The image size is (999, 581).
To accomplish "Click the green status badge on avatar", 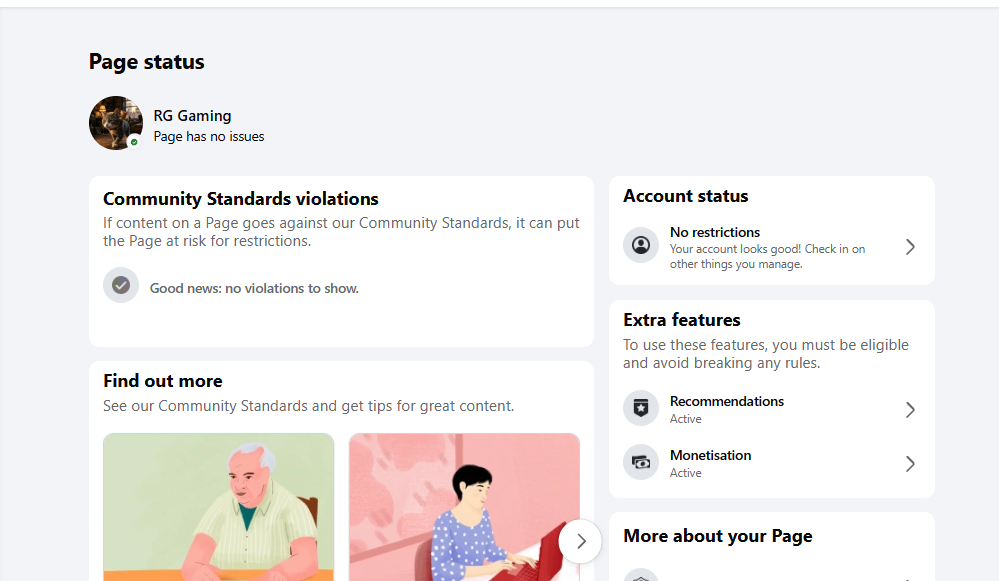I will [134, 142].
